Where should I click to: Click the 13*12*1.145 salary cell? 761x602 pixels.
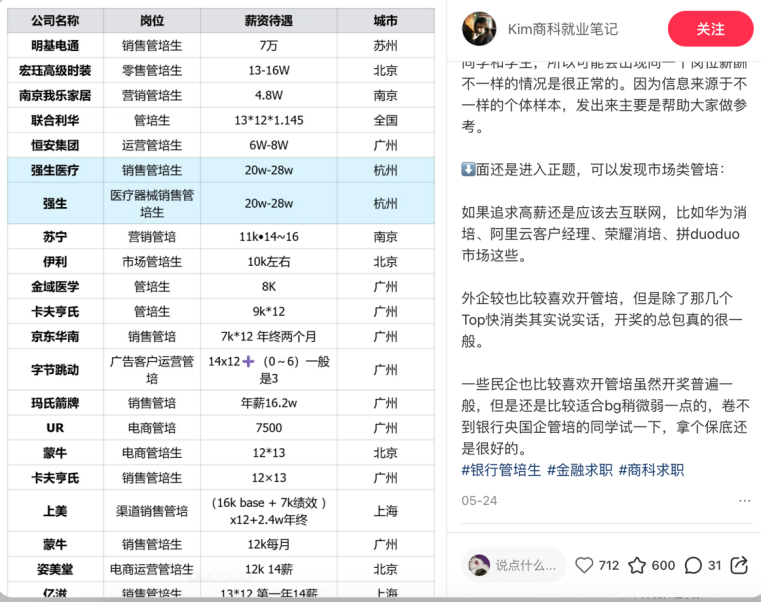tap(269, 120)
